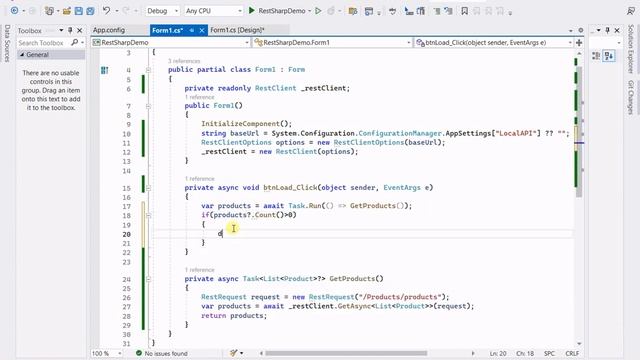The height and width of the screenshot is (360, 640).
Task: Click 1 reference link above GetProducts
Action: [200, 270]
